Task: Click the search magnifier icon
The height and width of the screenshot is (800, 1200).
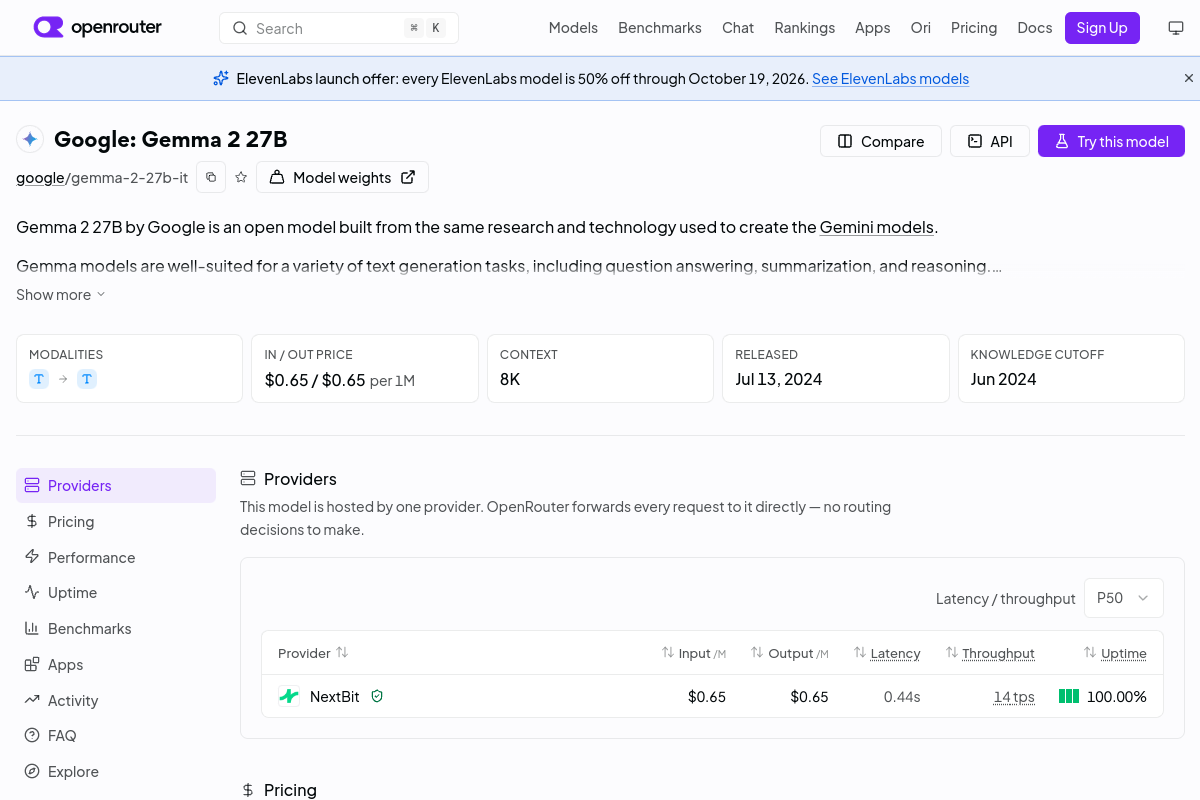Action: (x=240, y=28)
